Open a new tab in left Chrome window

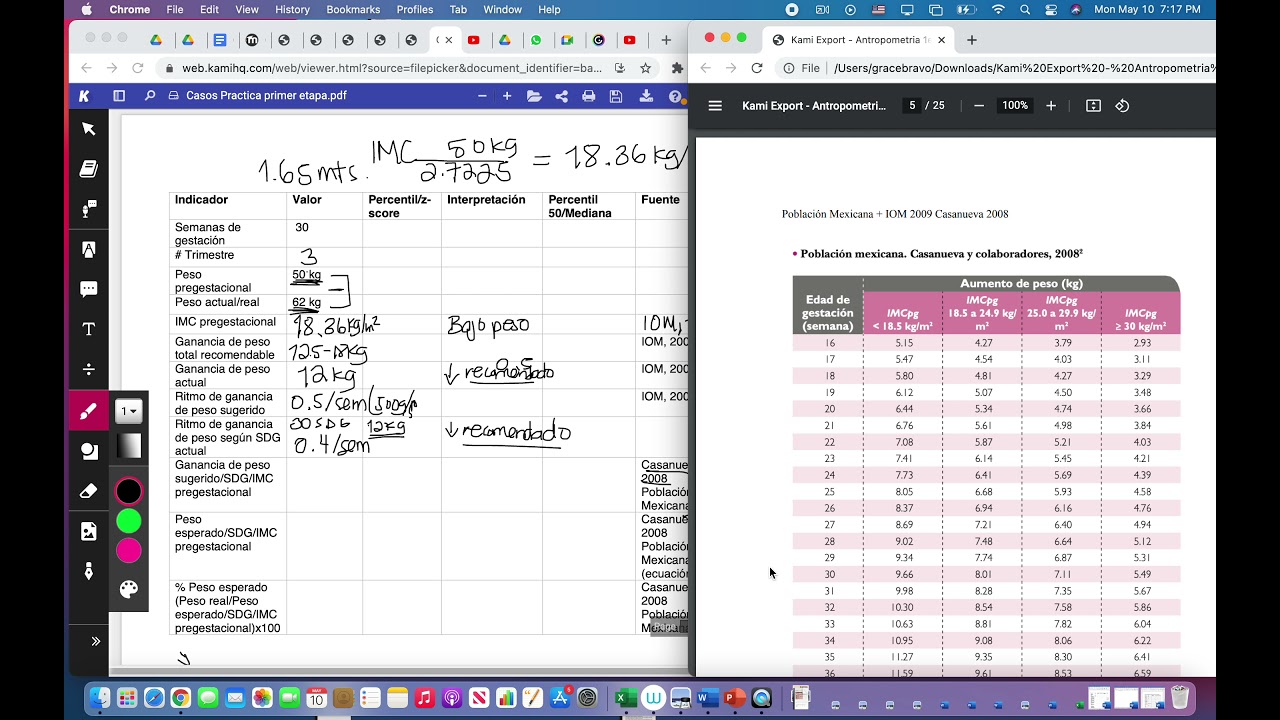tap(666, 40)
